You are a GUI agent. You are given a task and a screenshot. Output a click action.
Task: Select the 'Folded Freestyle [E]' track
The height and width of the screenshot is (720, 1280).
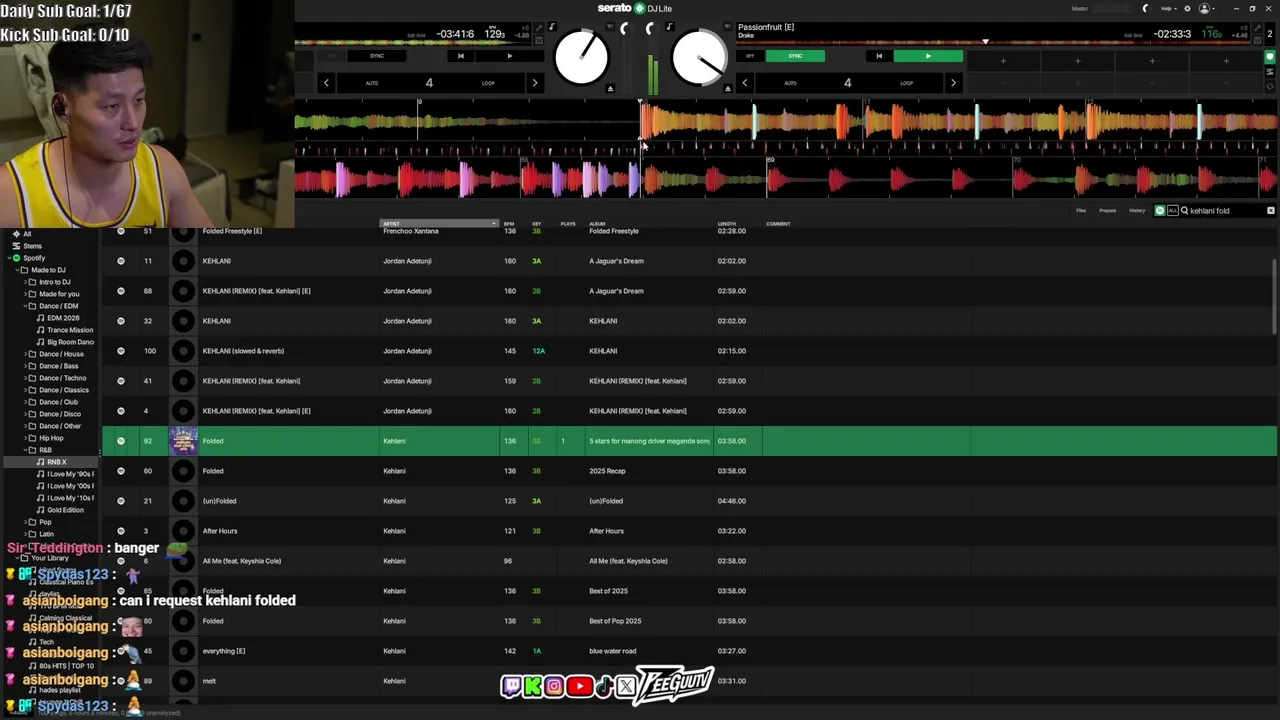click(232, 231)
